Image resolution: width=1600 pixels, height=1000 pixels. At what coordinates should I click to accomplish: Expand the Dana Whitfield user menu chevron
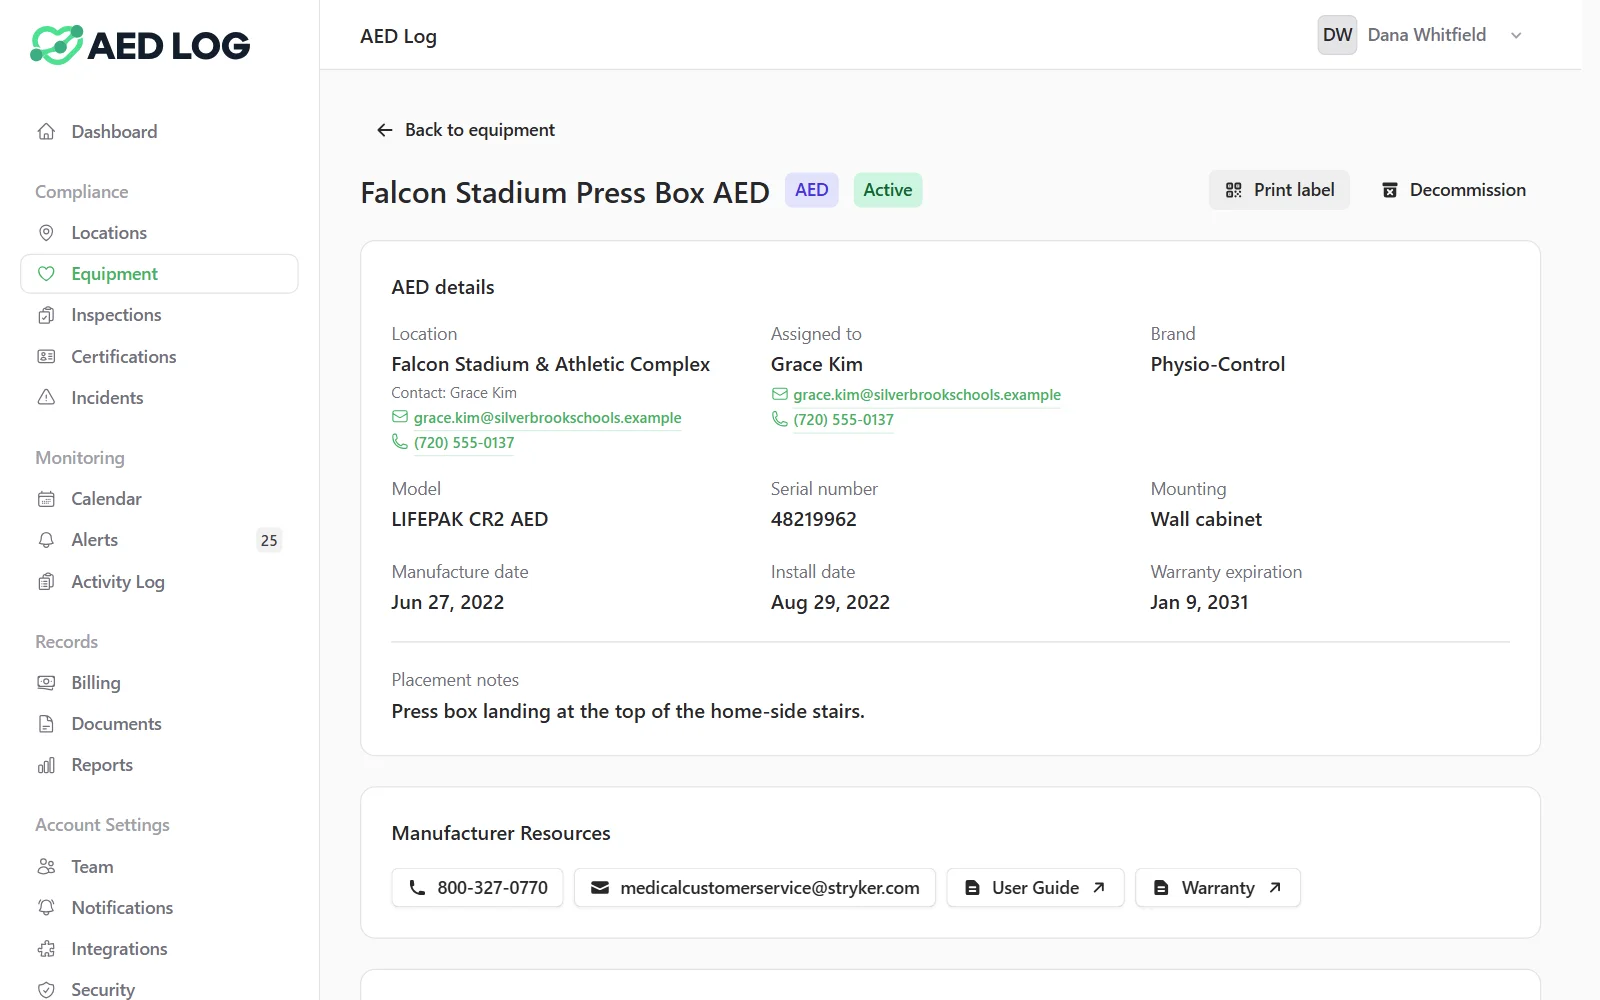coord(1516,36)
